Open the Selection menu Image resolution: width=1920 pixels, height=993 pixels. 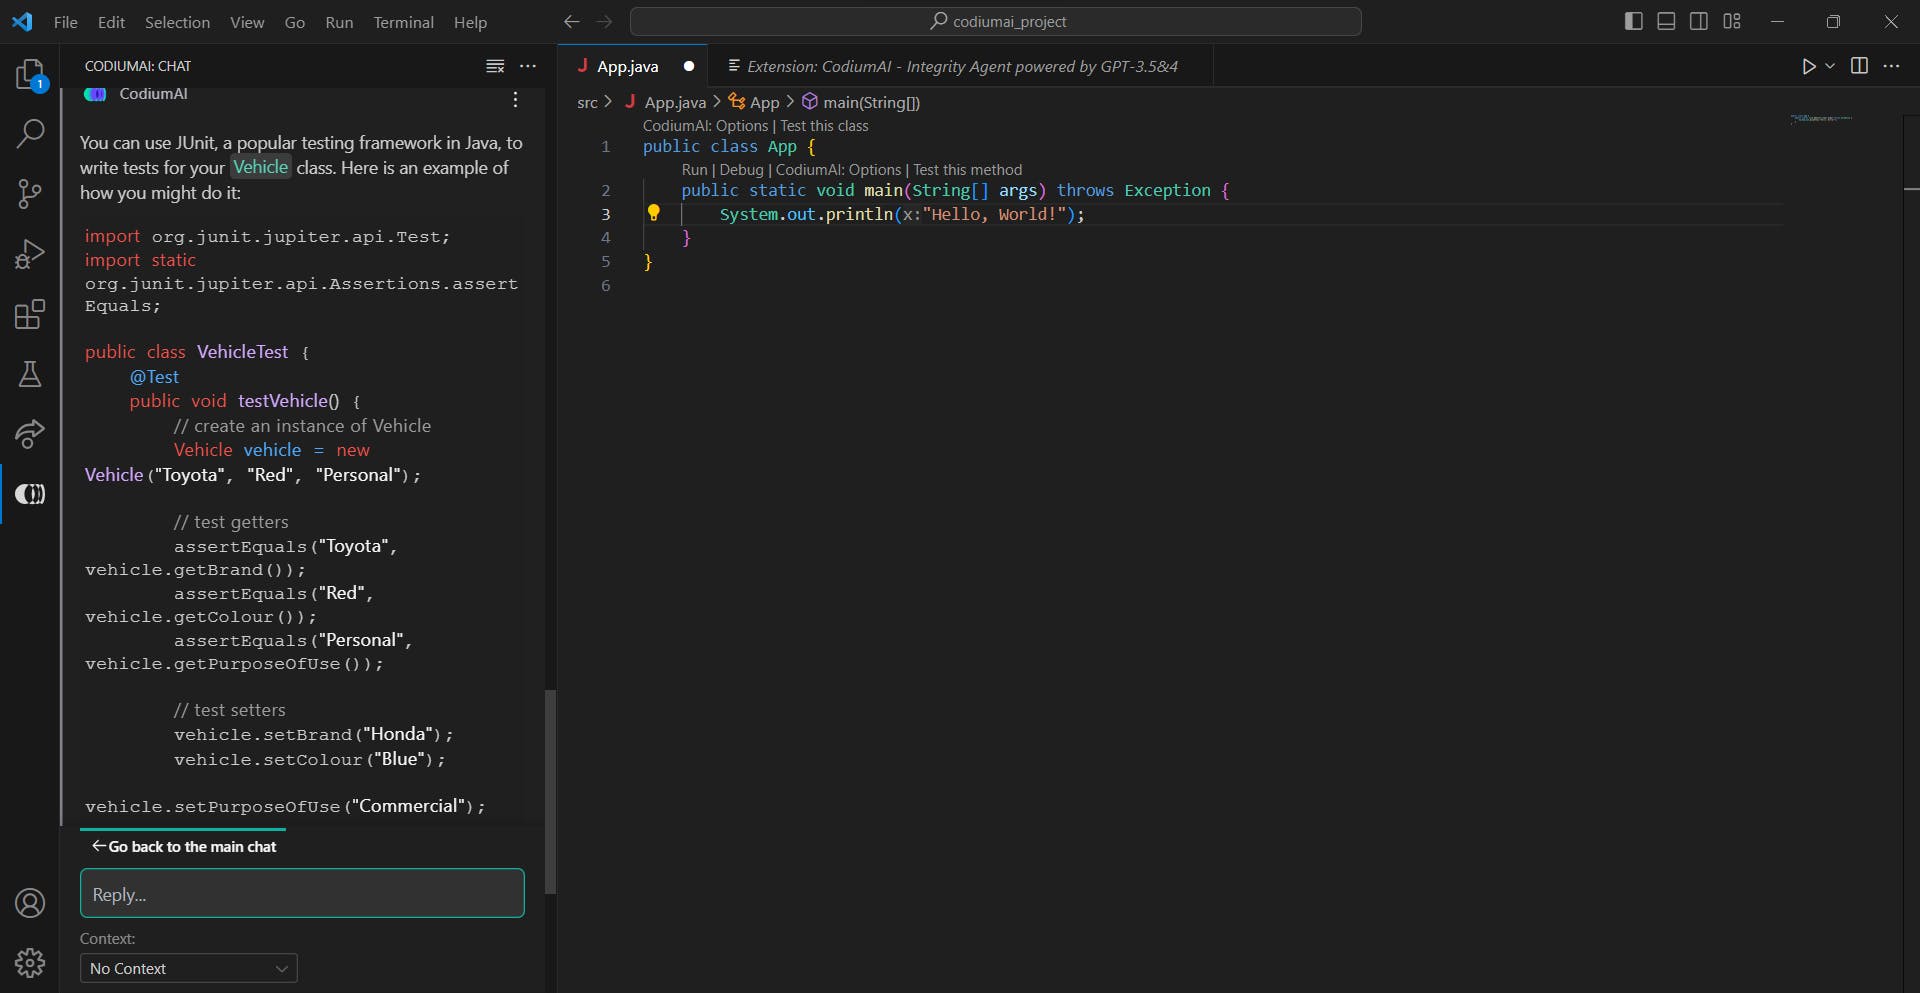click(177, 22)
